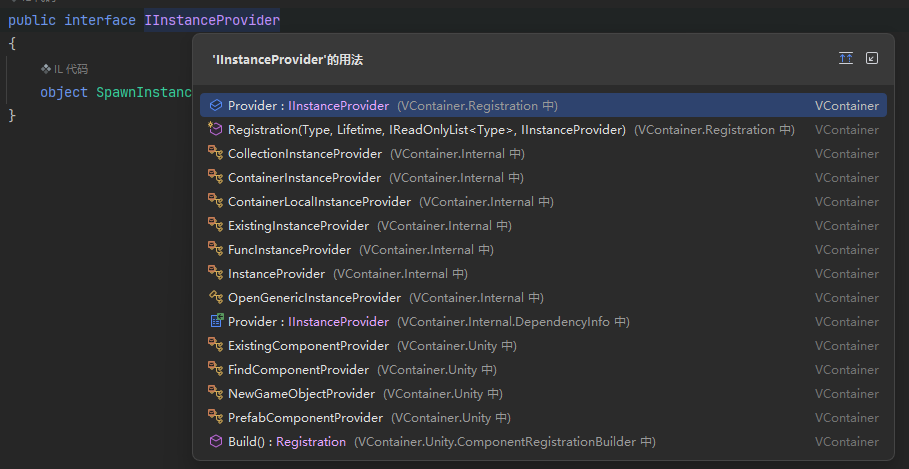
Task: Navigate to ExistingComponentProvider usage
Action: click(x=308, y=345)
